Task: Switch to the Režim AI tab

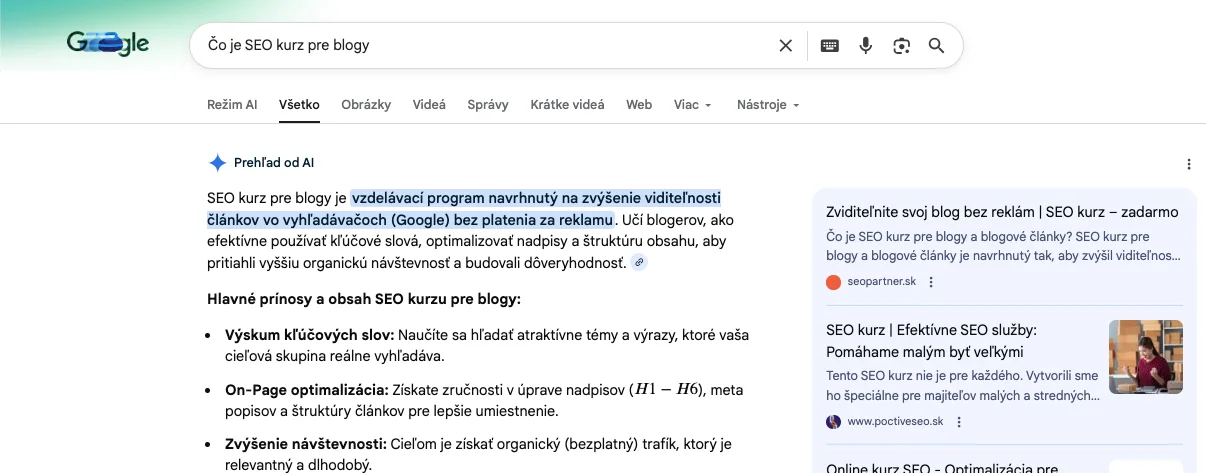Action: (232, 105)
